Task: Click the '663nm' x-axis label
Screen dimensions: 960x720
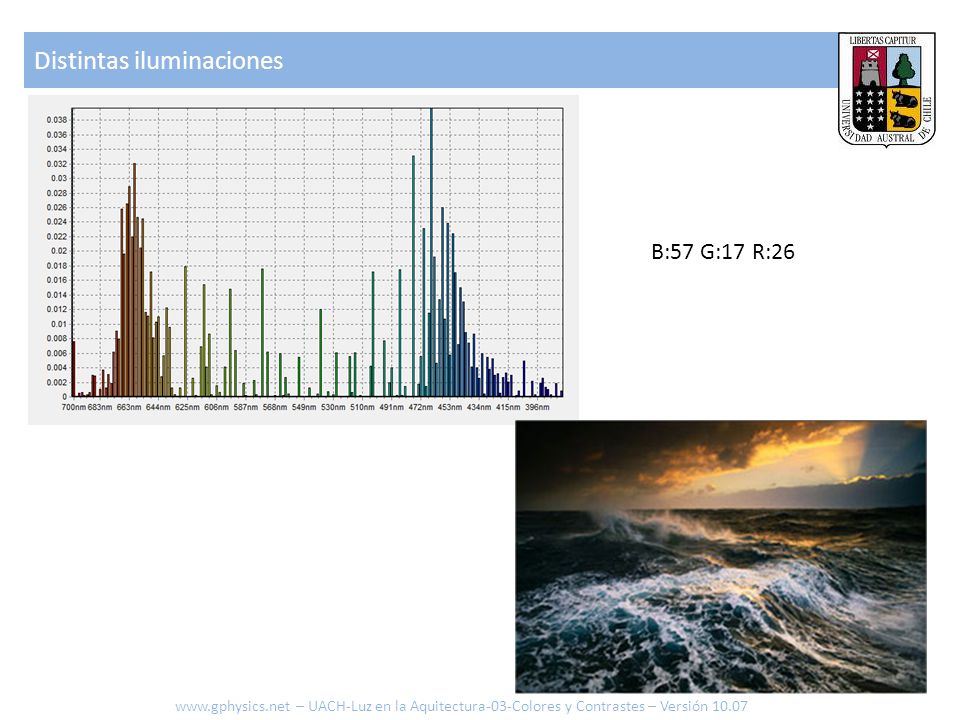Action: 129,407
